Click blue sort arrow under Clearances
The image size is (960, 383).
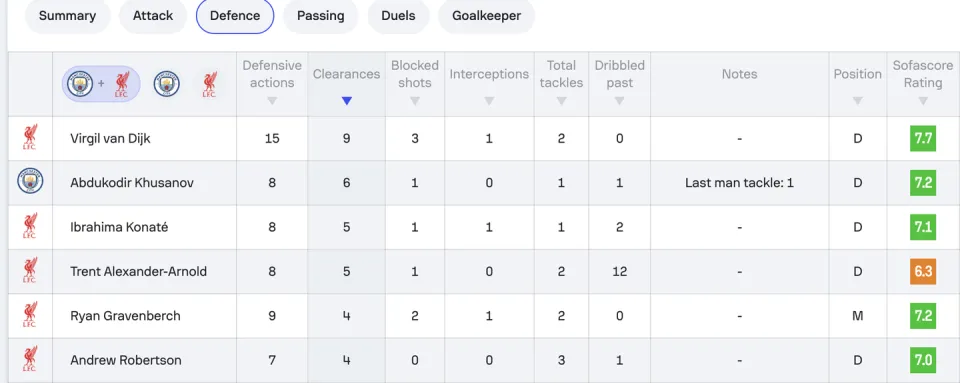[347, 101]
